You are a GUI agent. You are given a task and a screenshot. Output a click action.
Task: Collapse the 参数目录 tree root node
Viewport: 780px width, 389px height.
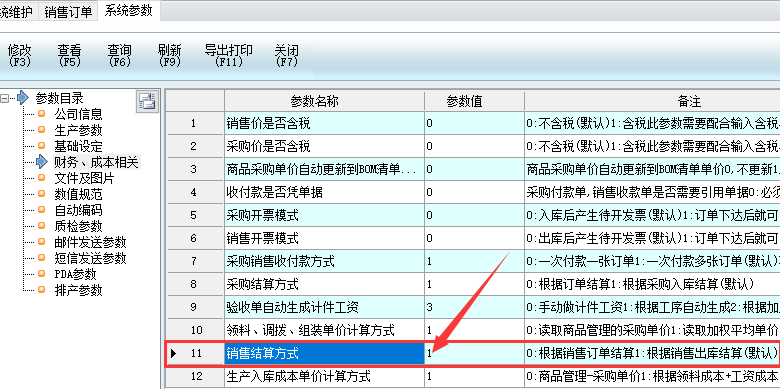tap(4, 98)
